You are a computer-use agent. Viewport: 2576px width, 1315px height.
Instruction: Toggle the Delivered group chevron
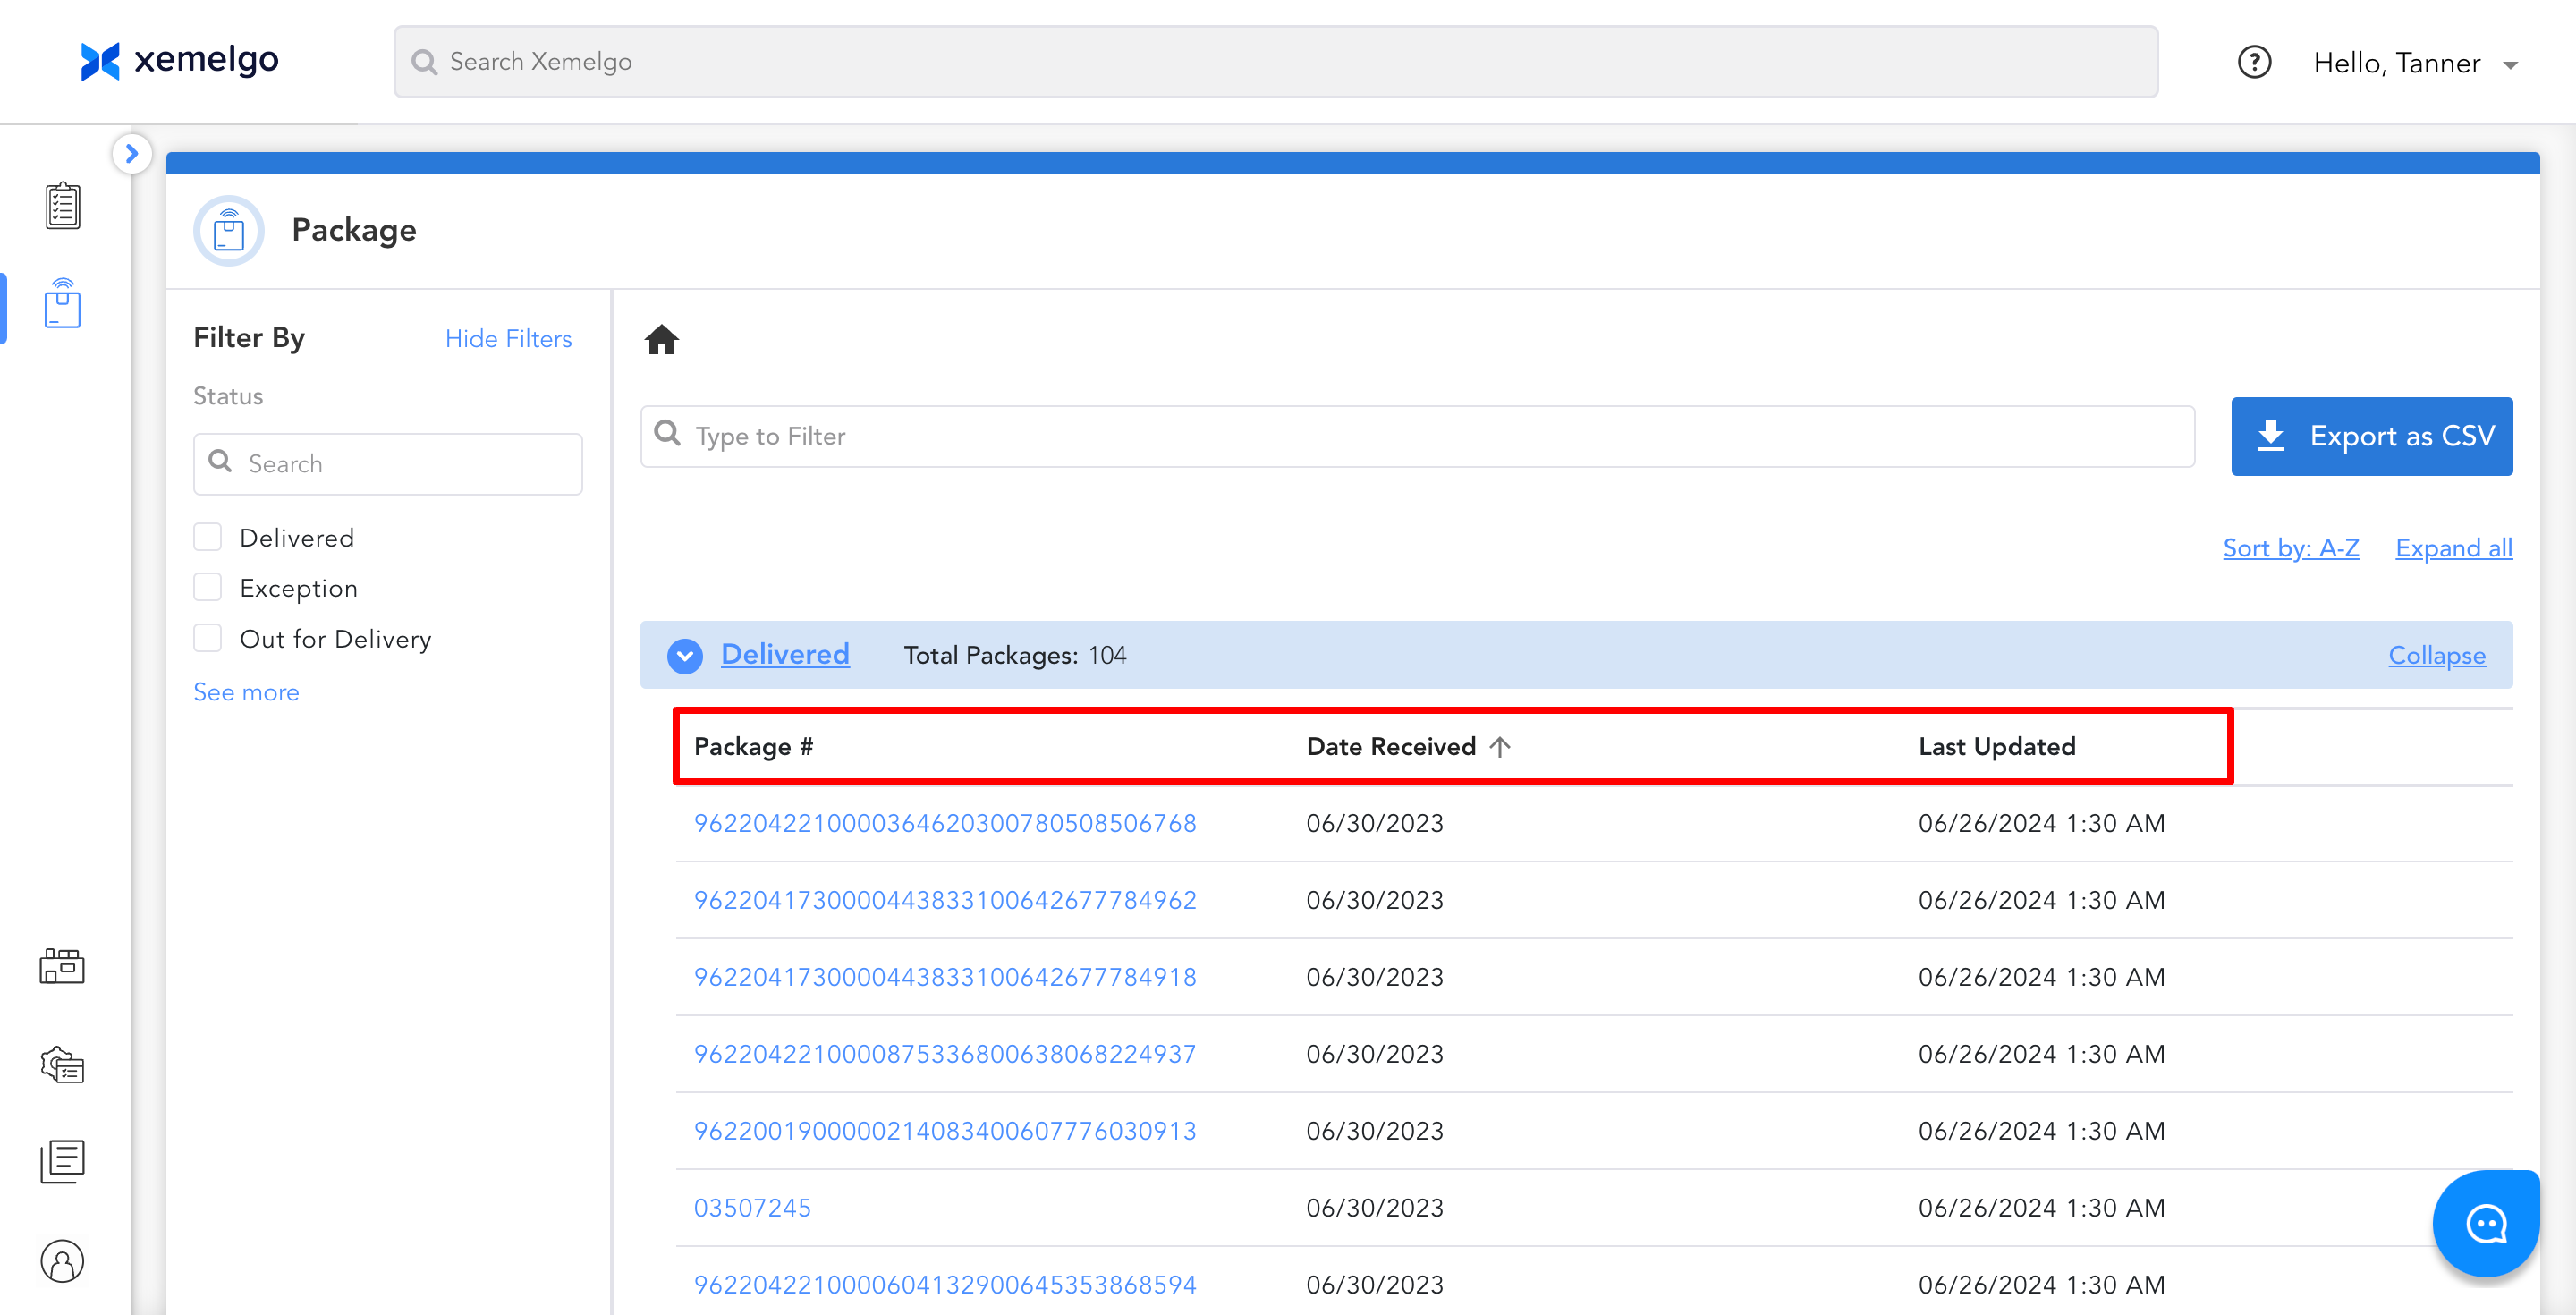[684, 656]
